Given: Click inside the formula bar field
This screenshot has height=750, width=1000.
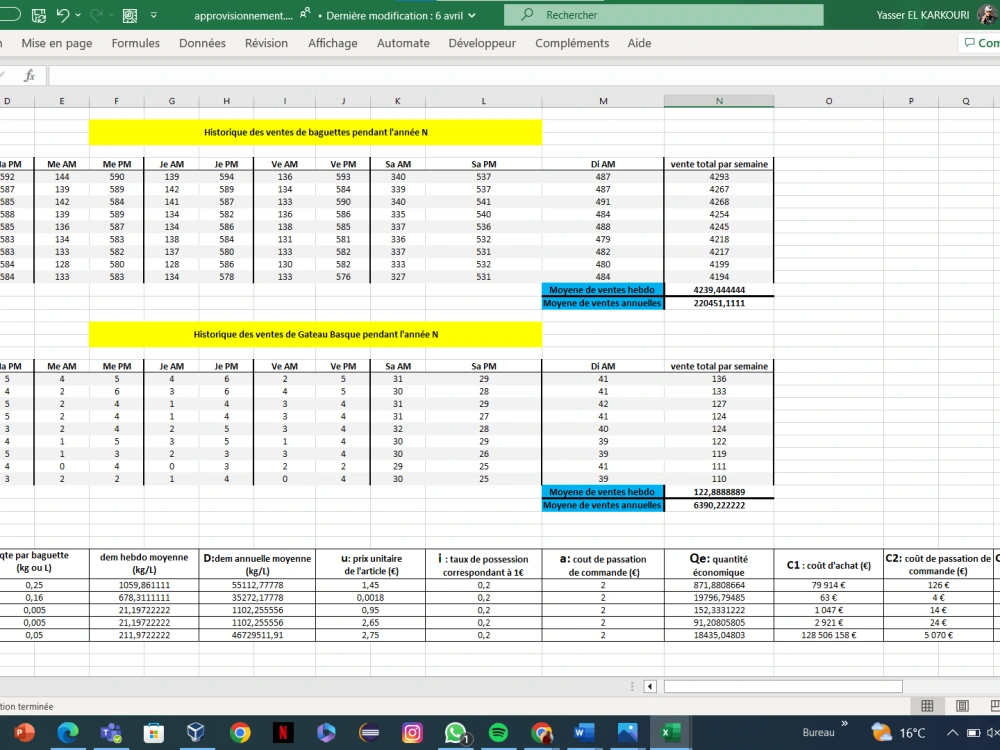Looking at the screenshot, I should (523, 76).
